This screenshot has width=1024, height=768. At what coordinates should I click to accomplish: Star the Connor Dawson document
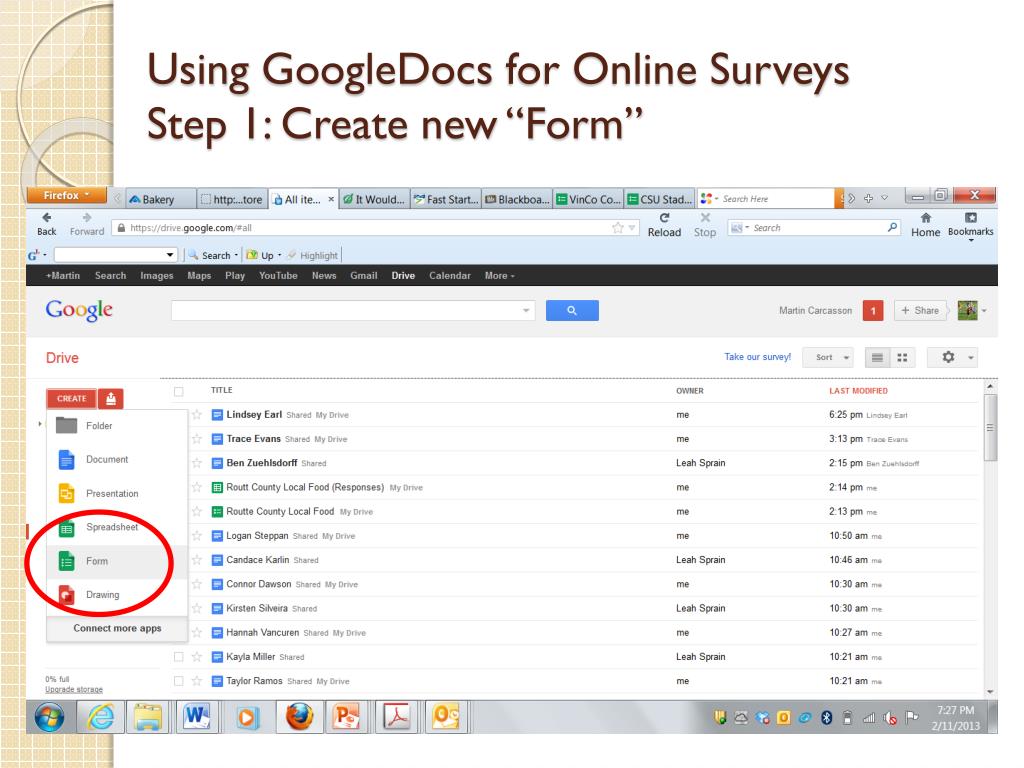(197, 584)
